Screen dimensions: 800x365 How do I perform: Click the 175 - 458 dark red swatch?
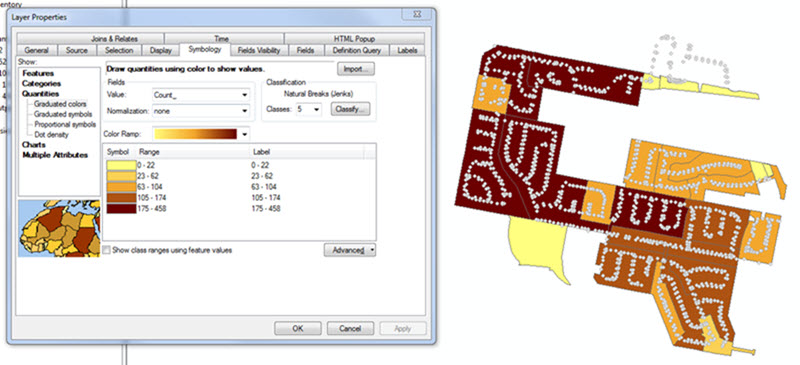(121, 208)
